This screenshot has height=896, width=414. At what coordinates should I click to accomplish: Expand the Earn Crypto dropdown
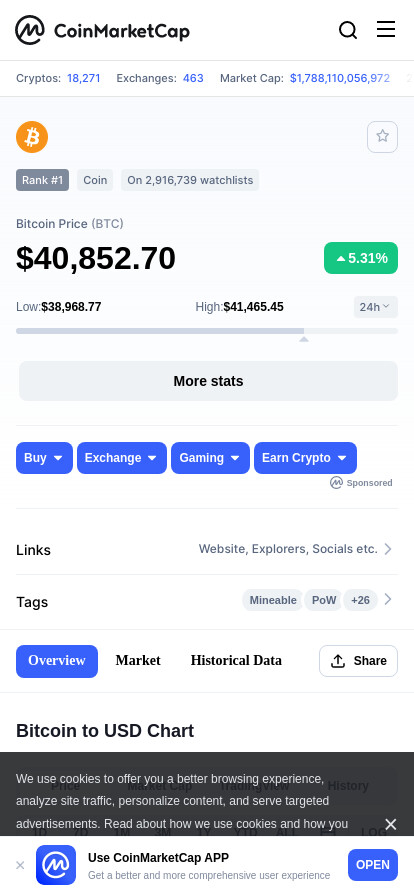pyautogui.click(x=305, y=458)
